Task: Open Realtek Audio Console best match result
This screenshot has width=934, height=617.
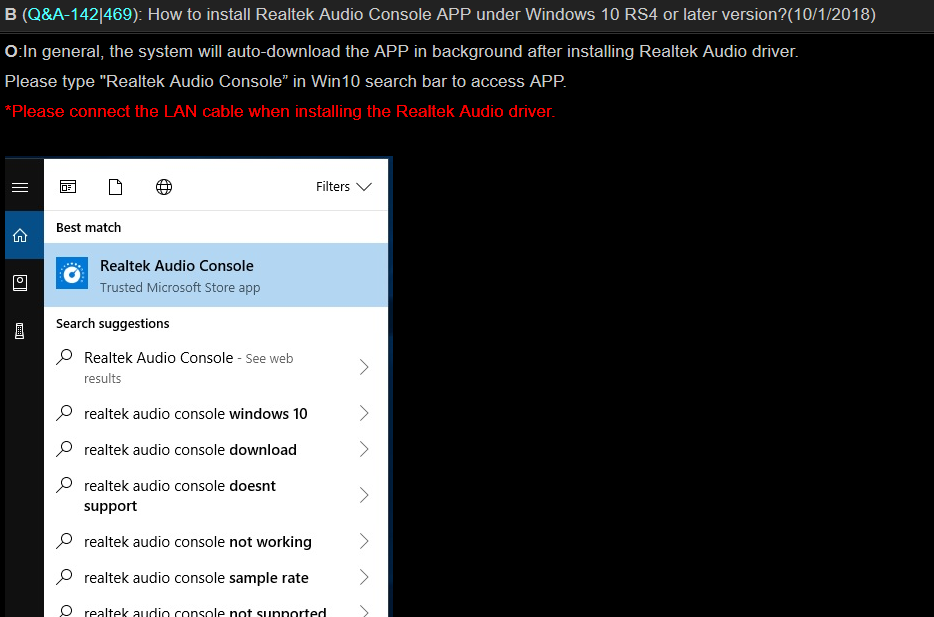Action: 216,275
